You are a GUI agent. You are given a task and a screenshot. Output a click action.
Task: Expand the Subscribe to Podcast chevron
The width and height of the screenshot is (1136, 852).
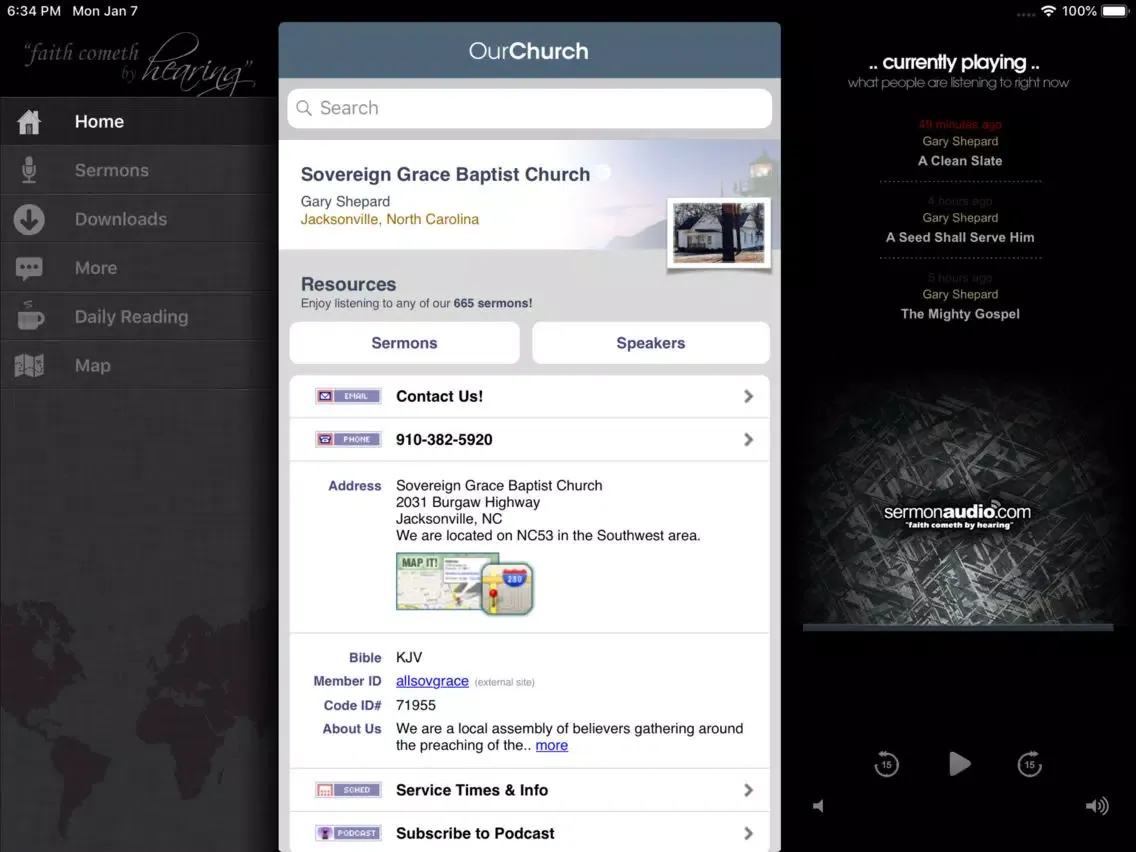pyautogui.click(x=748, y=833)
